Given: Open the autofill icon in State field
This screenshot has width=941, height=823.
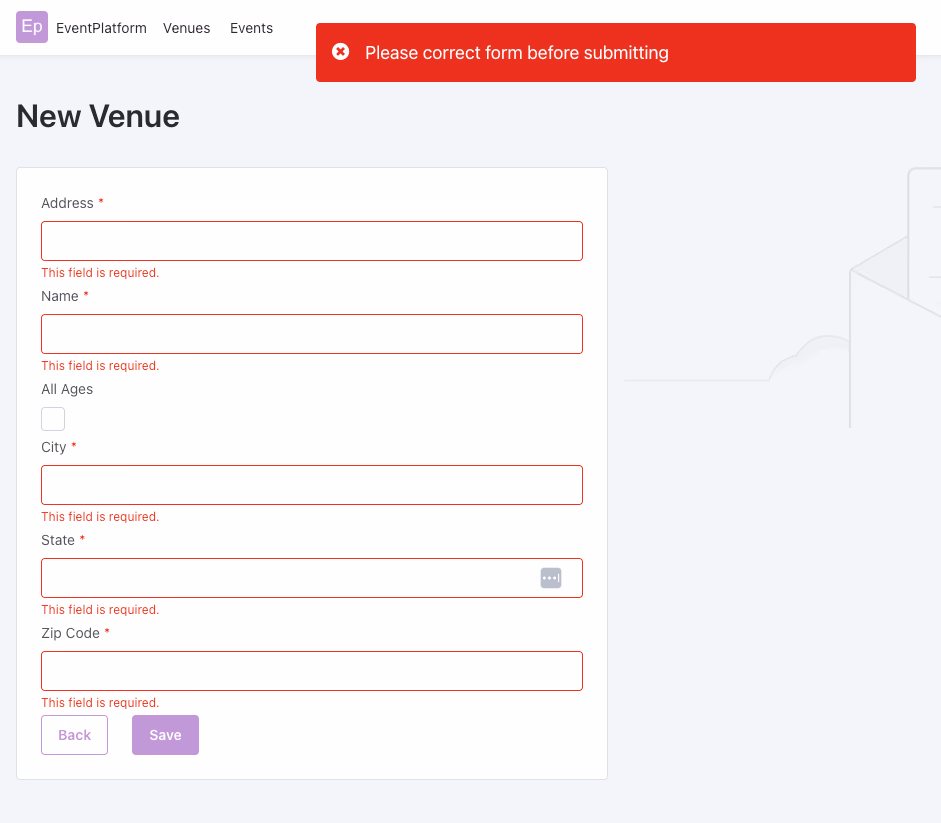Looking at the screenshot, I should [551, 578].
